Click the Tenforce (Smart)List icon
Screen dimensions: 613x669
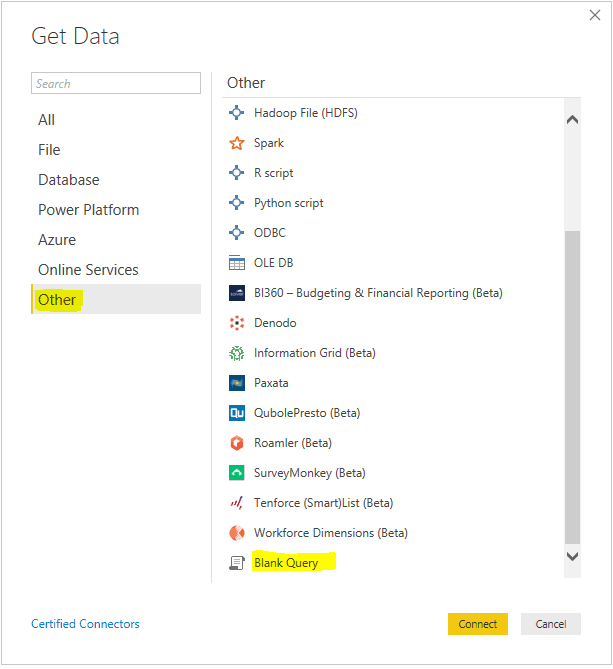[236, 503]
